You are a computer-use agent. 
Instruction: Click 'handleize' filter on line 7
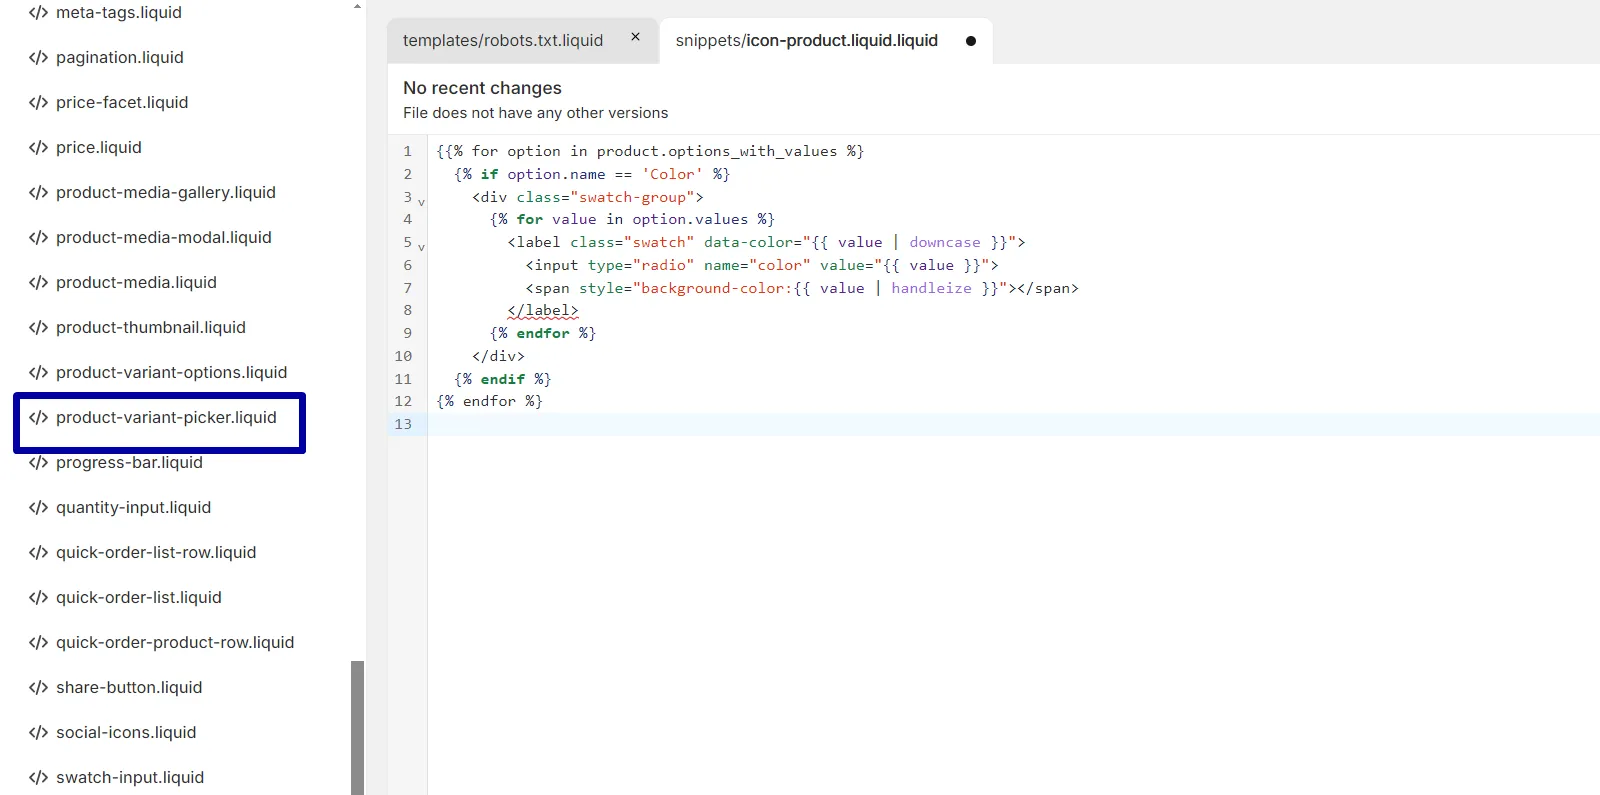tap(931, 288)
